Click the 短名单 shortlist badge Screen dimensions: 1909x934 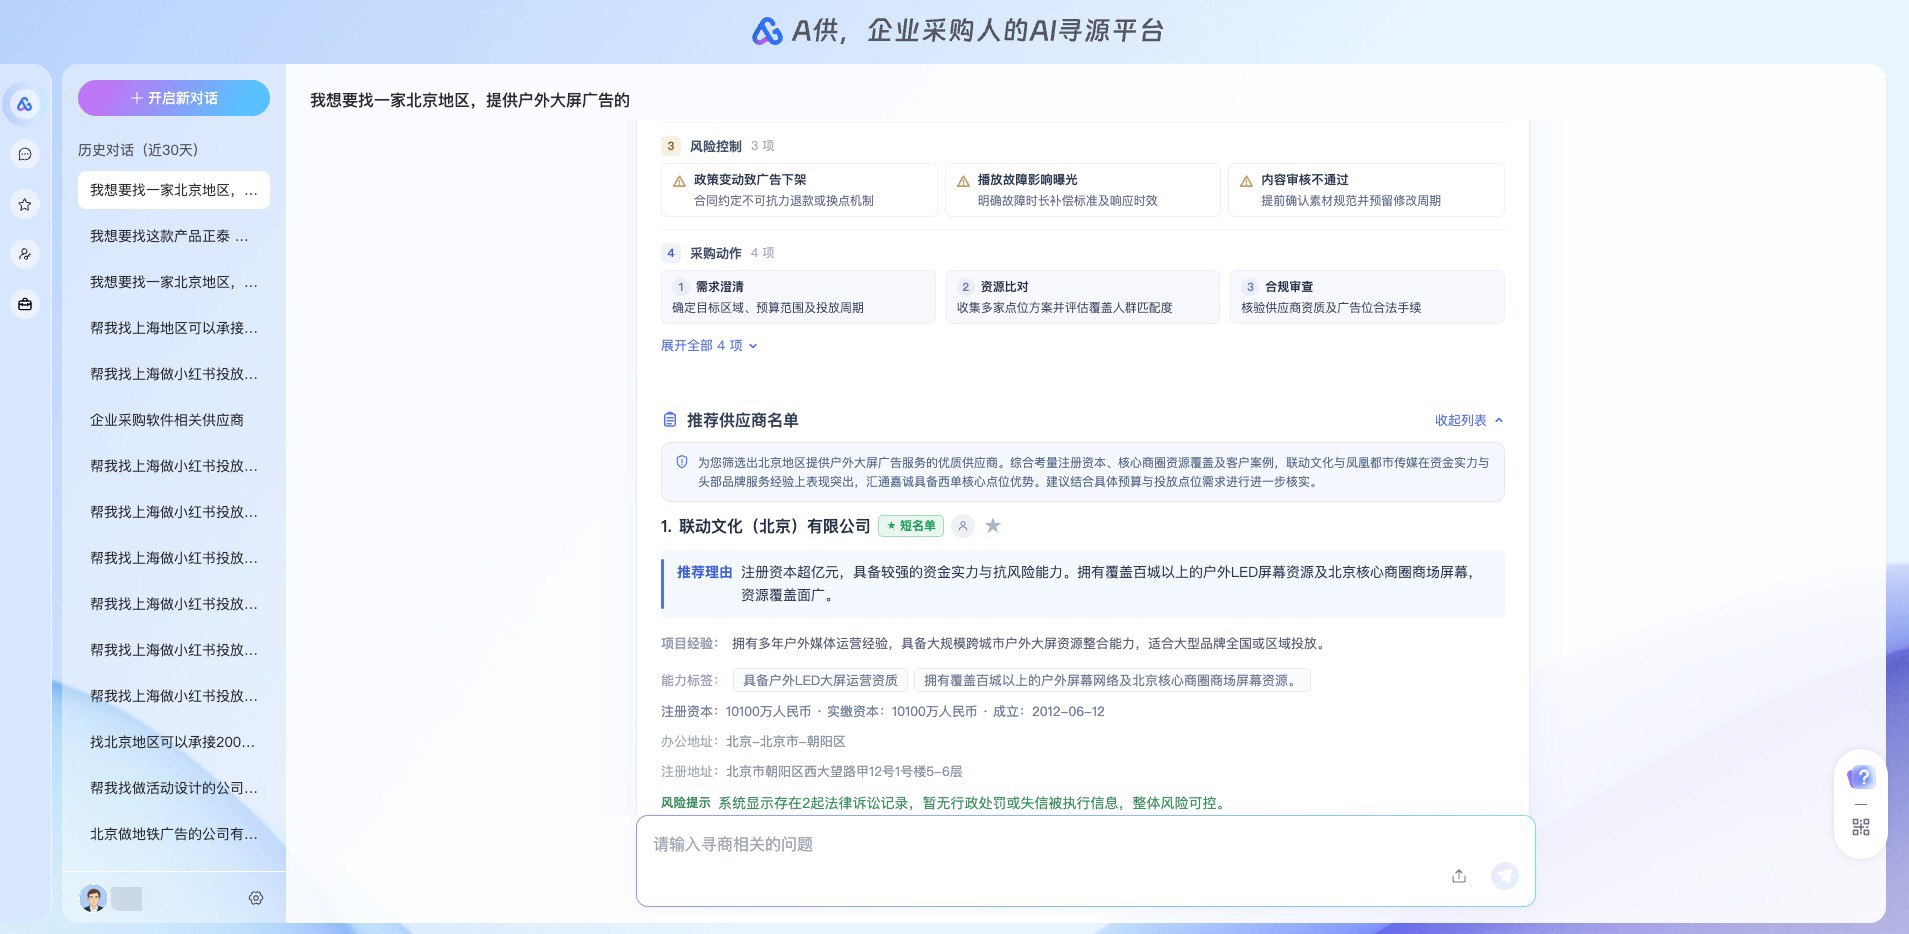pos(911,526)
